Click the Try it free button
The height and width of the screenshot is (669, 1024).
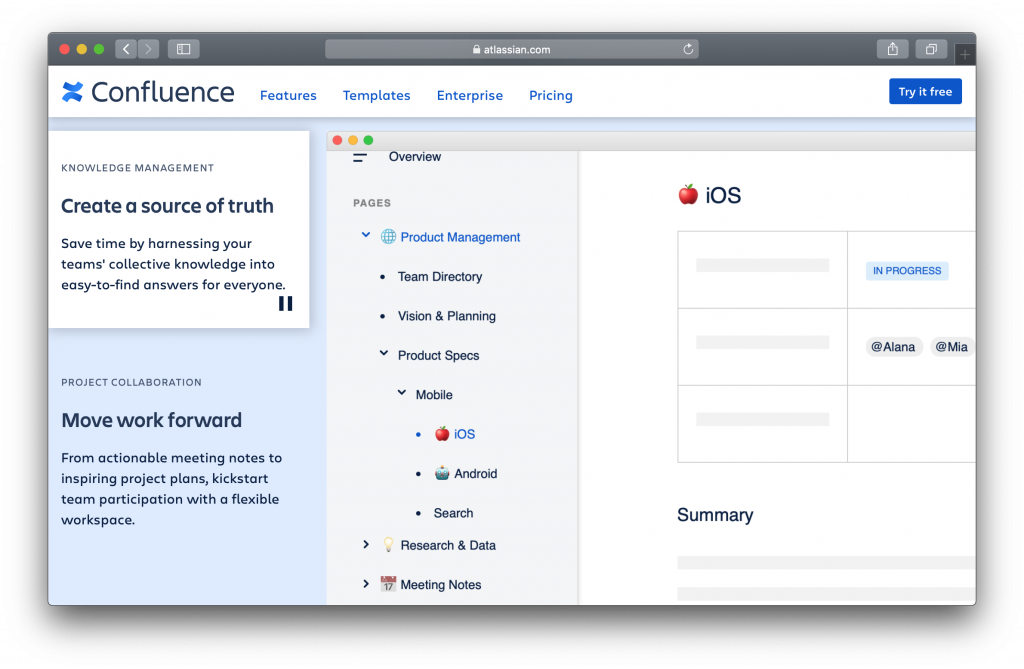(x=925, y=91)
